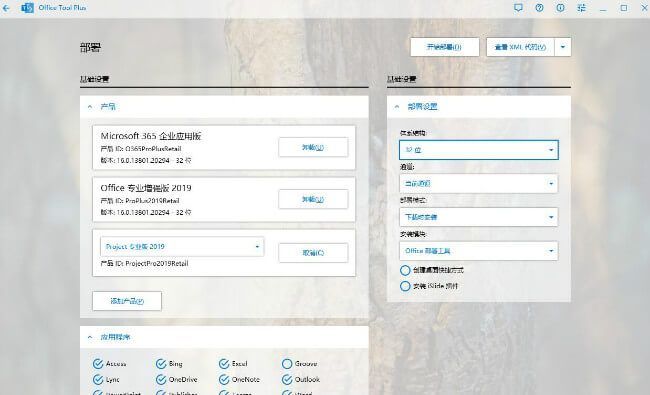This screenshot has width=650, height=395.
Task: Toggle the OneDrive application checkbox
Action: point(161,379)
